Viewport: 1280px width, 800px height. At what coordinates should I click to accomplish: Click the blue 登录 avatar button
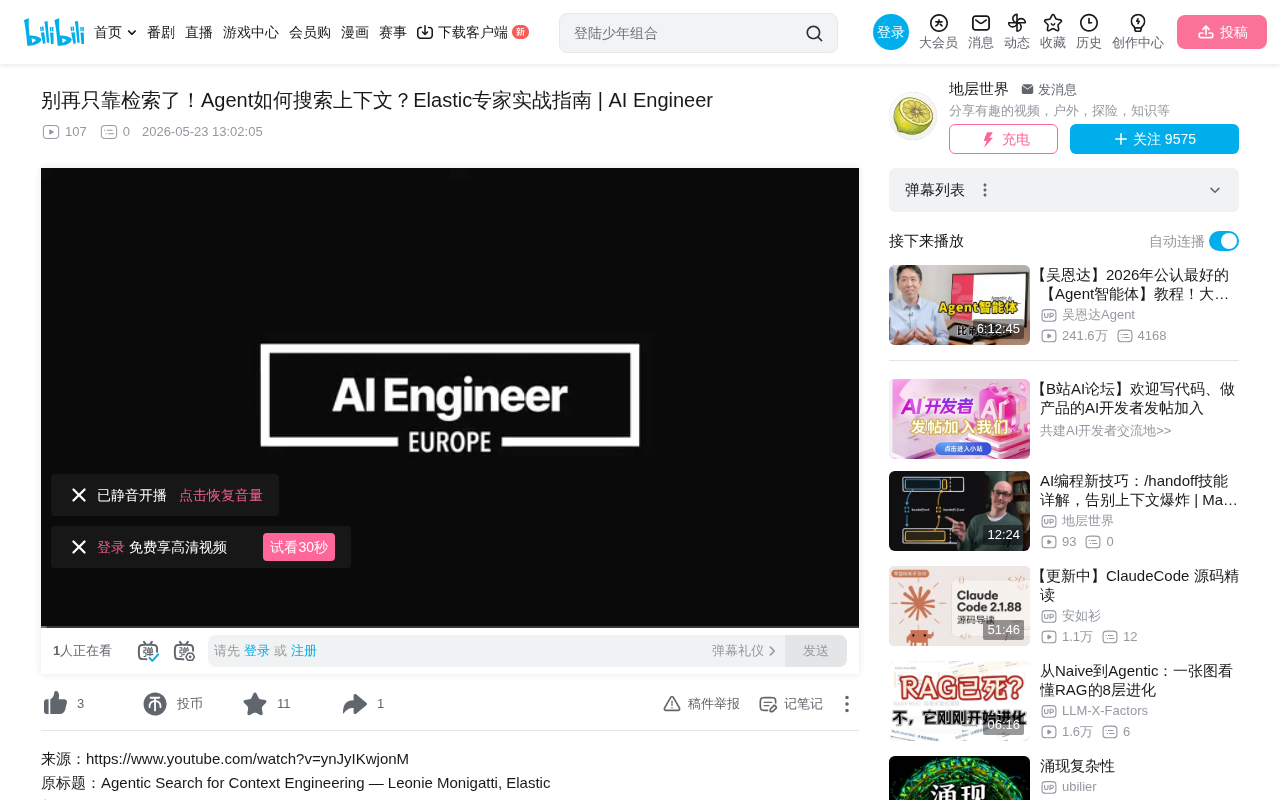pyautogui.click(x=891, y=32)
